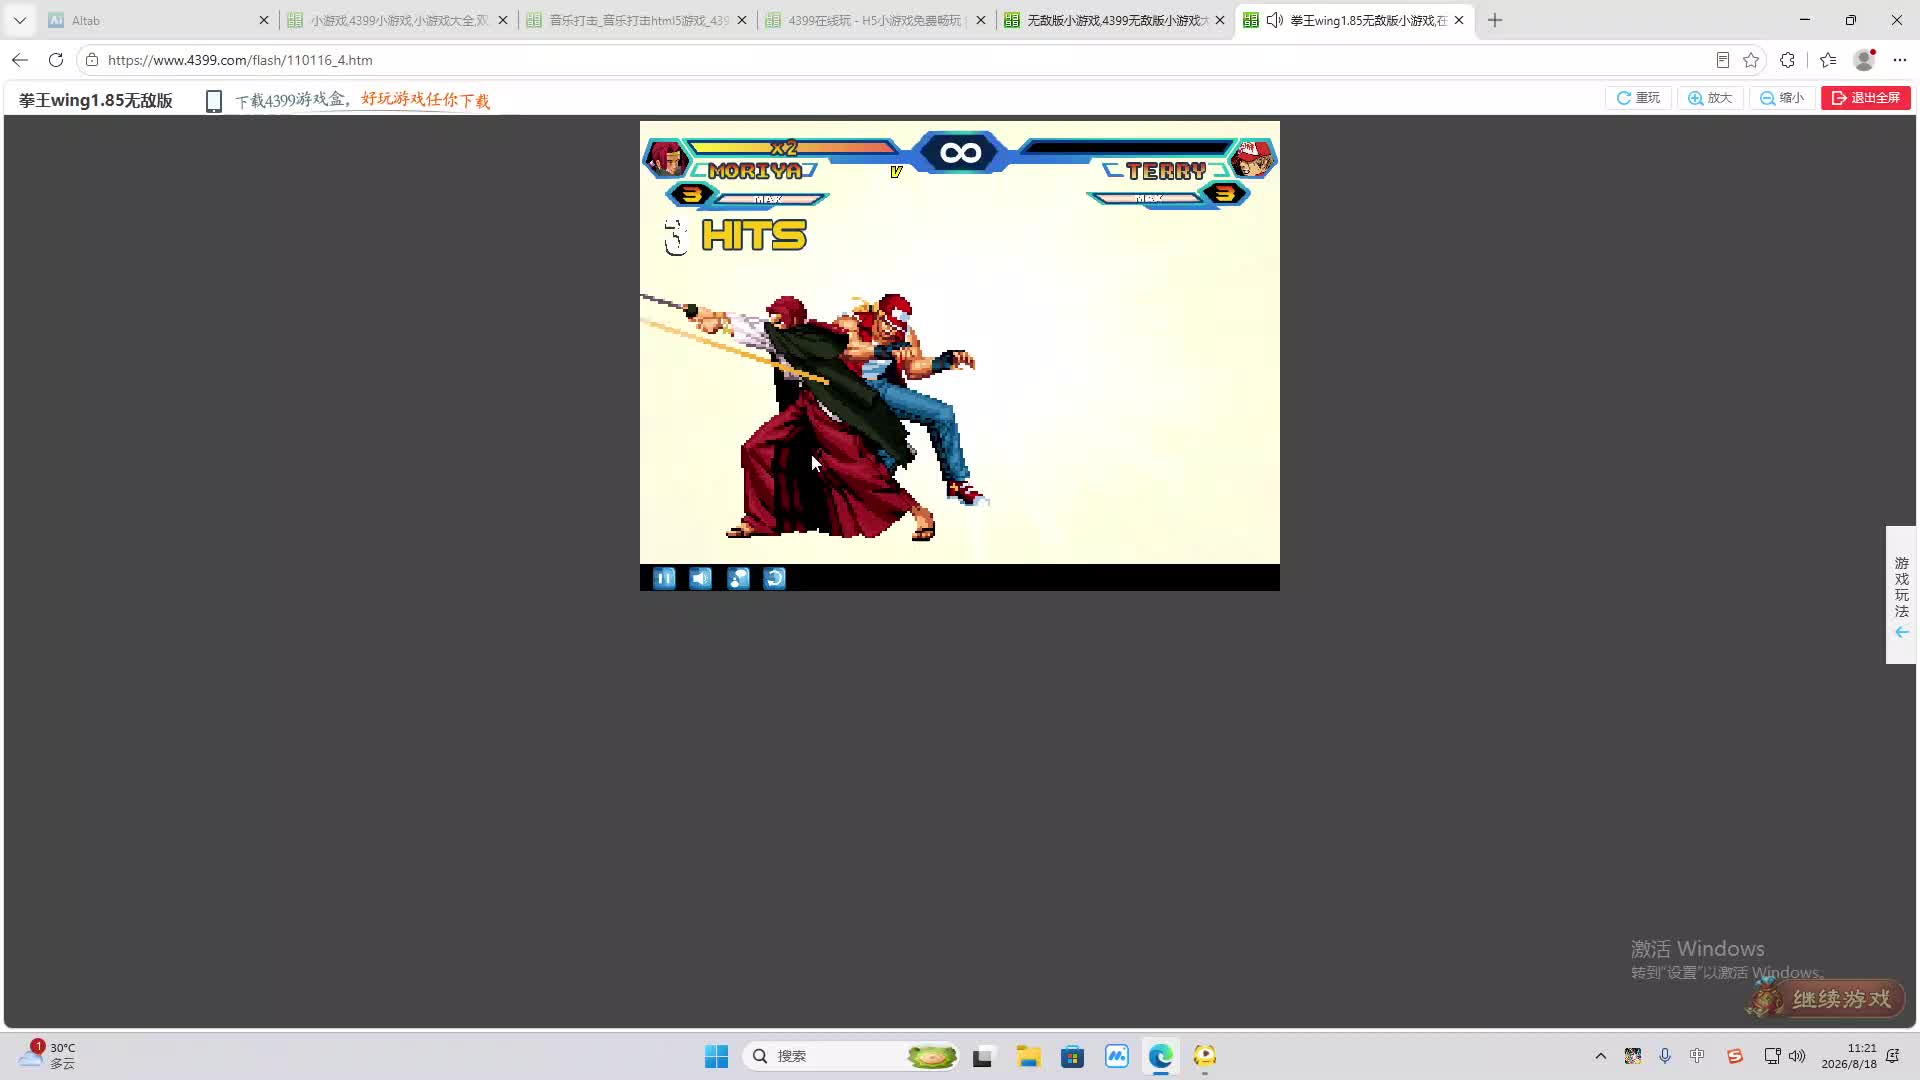Switch to the 4399在线玩 H5 tab
Screen dimensions: 1920x1080
[x=875, y=20]
